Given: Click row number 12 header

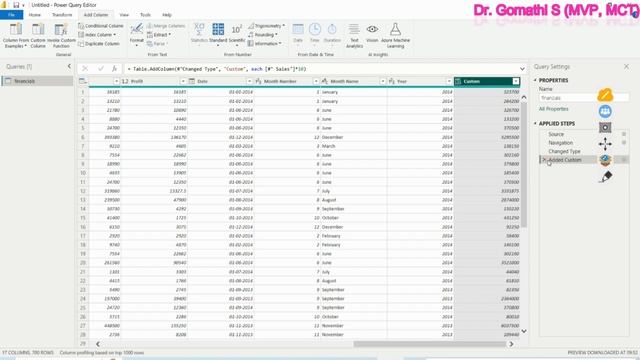Looking at the screenshot, I should point(83,191).
